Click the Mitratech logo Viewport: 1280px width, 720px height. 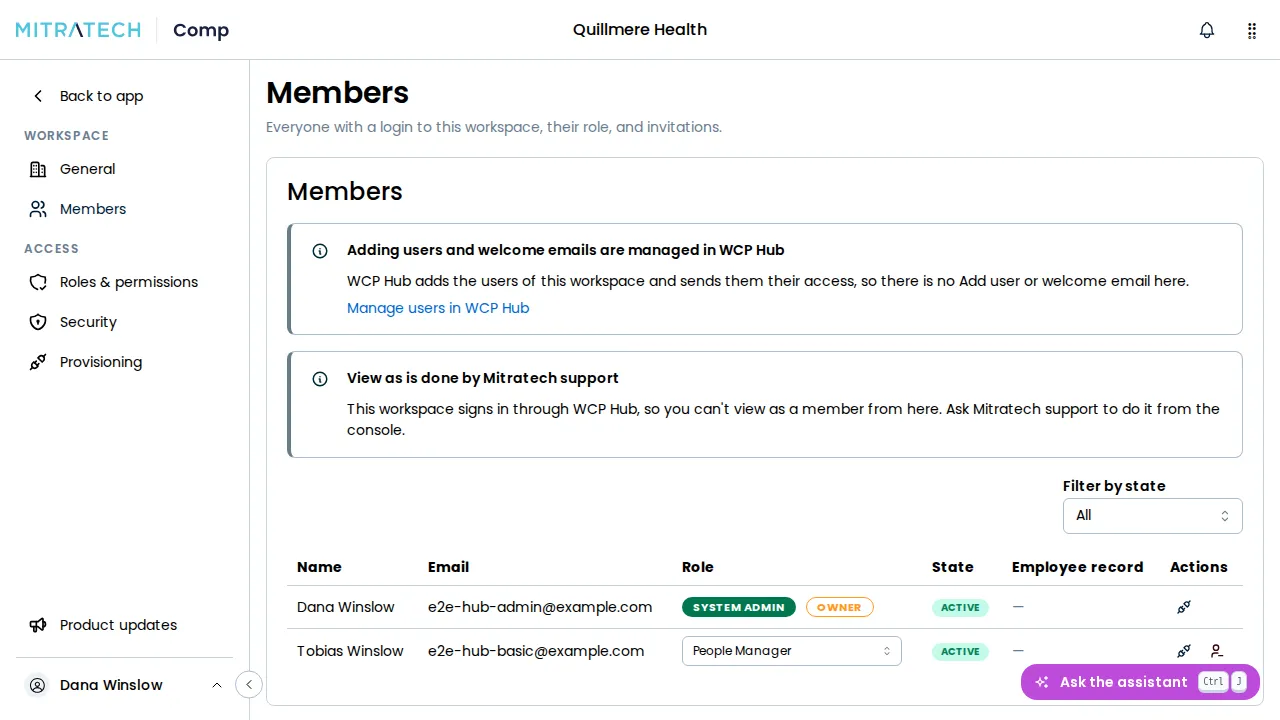tap(78, 30)
